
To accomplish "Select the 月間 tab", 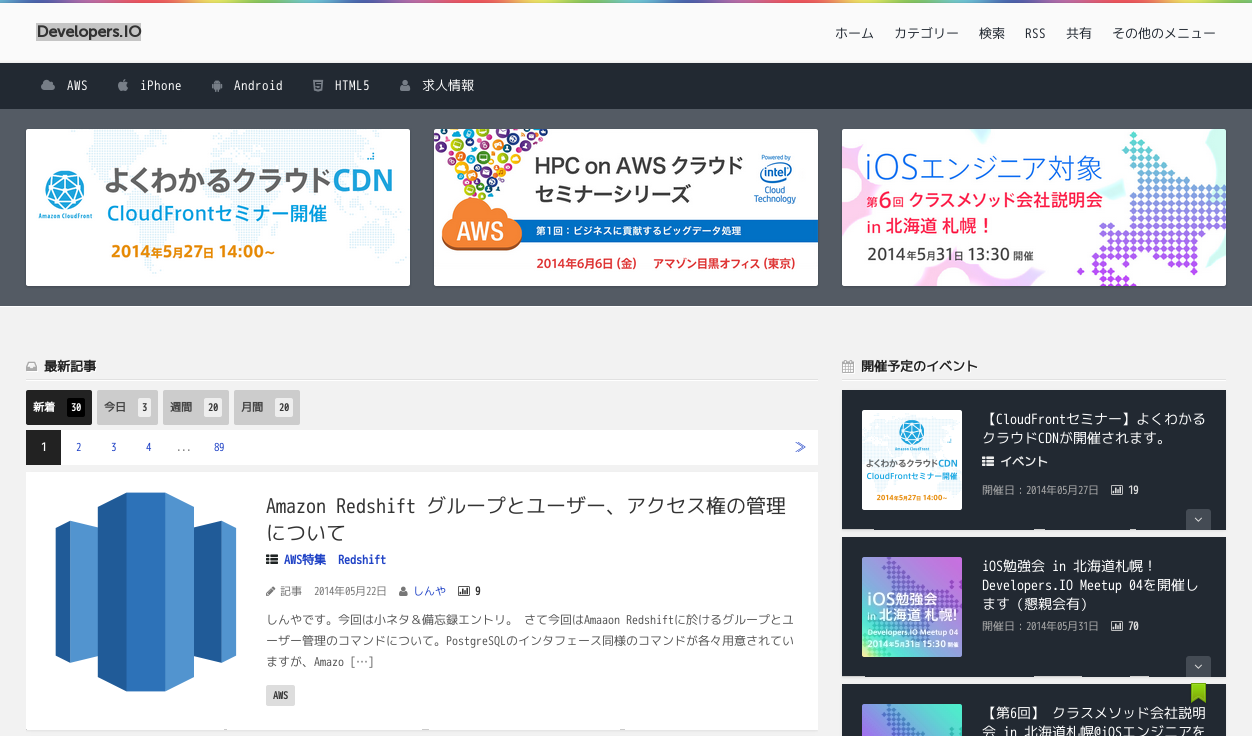I will [267, 407].
